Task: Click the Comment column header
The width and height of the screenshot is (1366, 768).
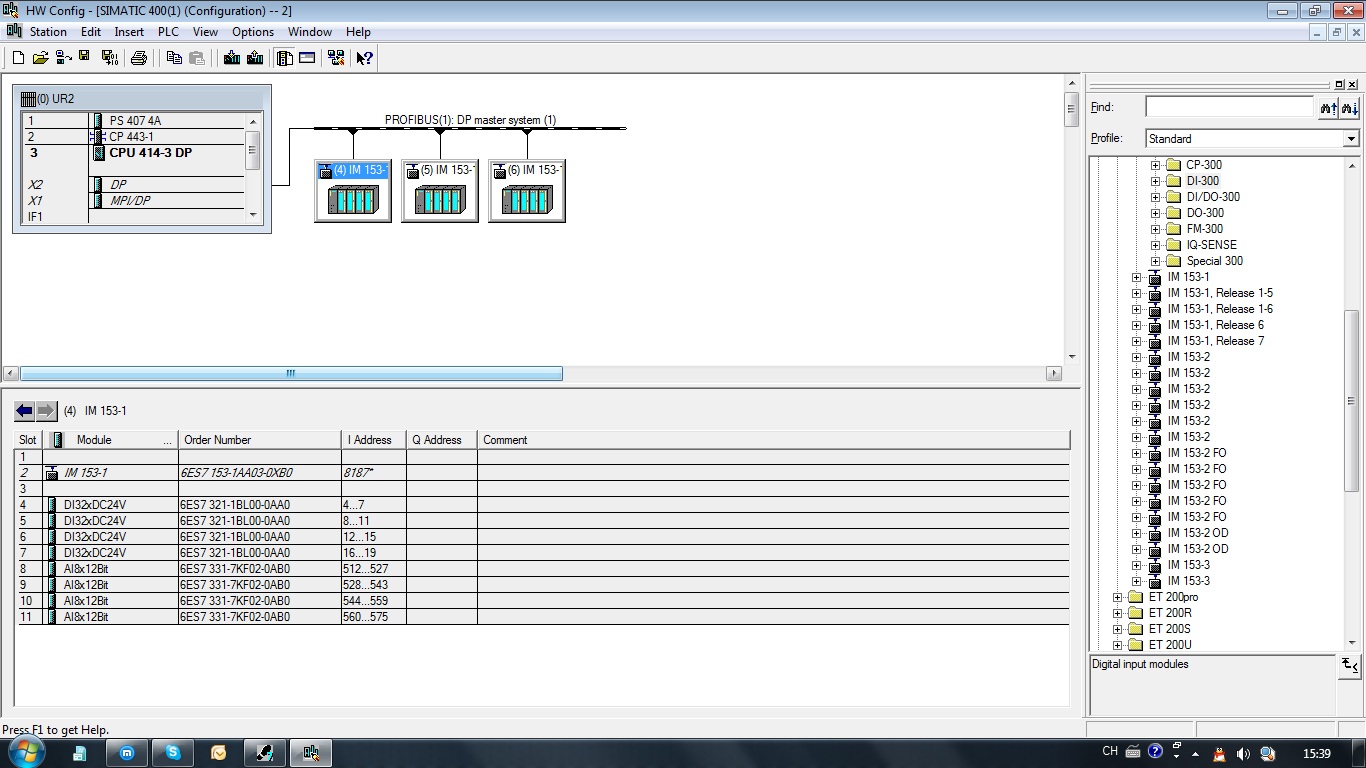Action: pos(773,440)
